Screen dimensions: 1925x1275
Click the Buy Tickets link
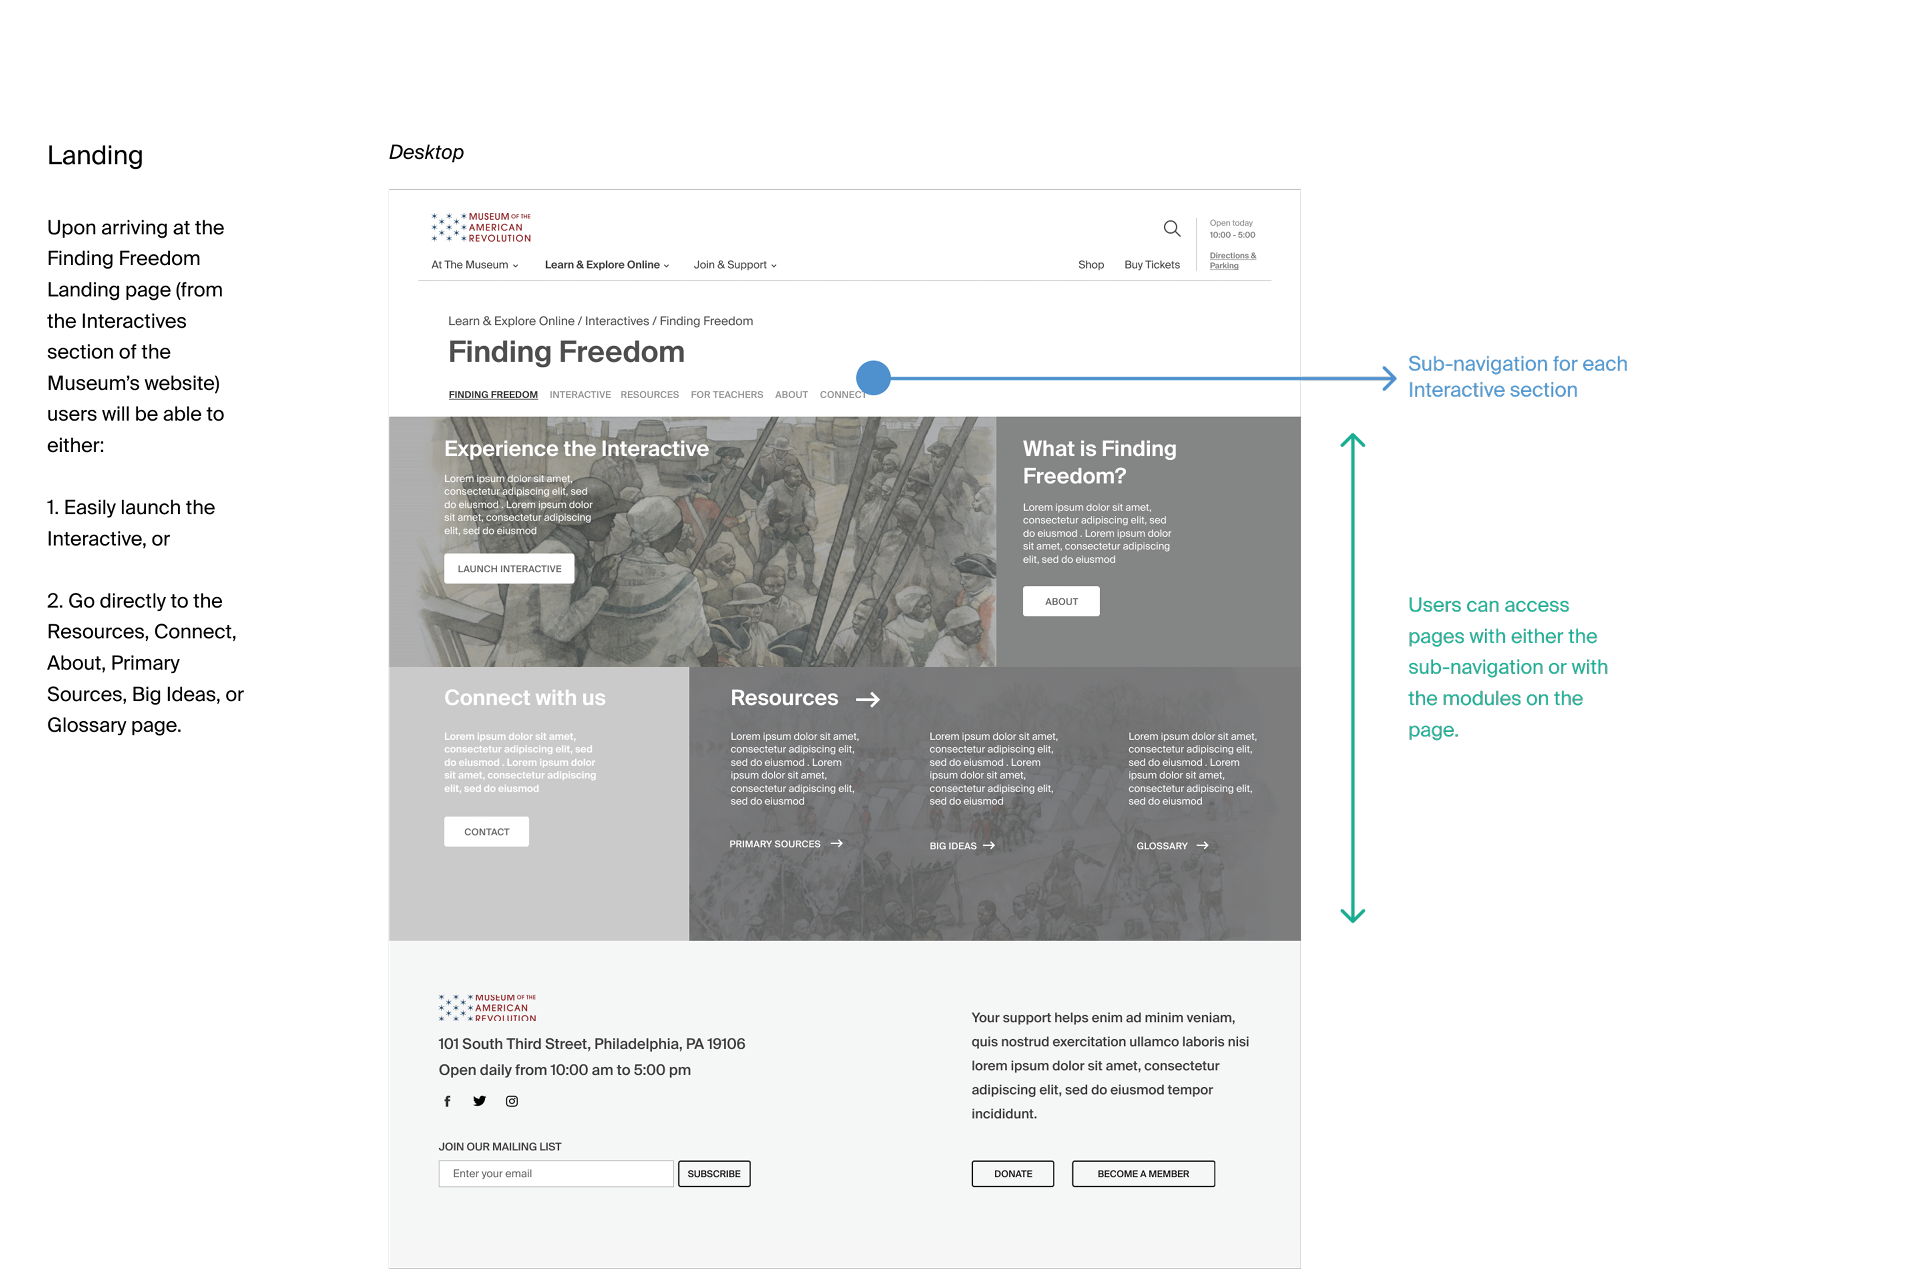[1151, 265]
